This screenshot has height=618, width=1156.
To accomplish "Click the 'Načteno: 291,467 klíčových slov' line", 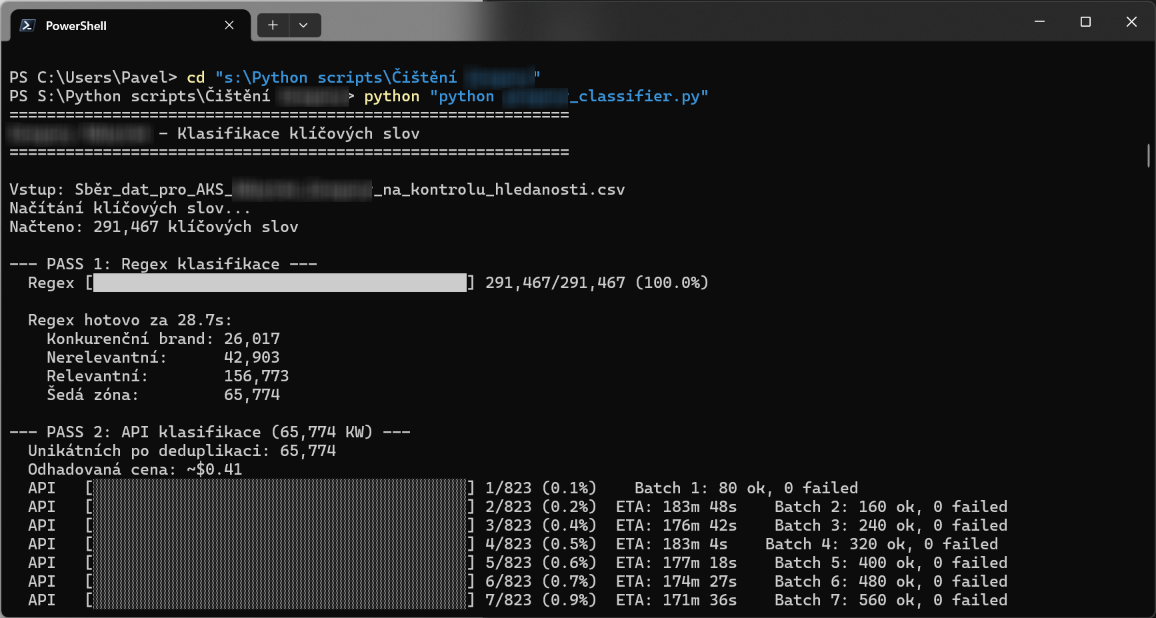I will point(154,227).
